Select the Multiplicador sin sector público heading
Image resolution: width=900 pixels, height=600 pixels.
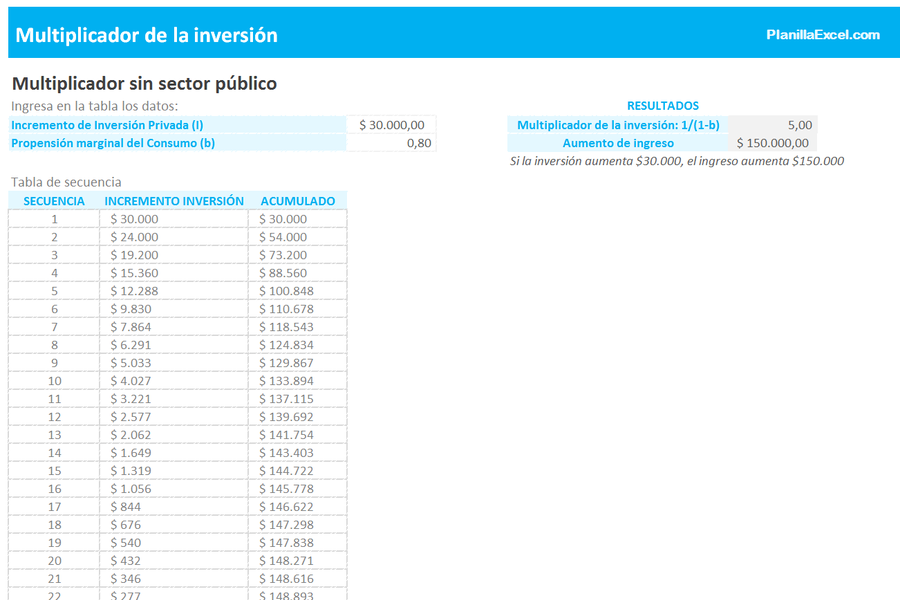coord(144,84)
